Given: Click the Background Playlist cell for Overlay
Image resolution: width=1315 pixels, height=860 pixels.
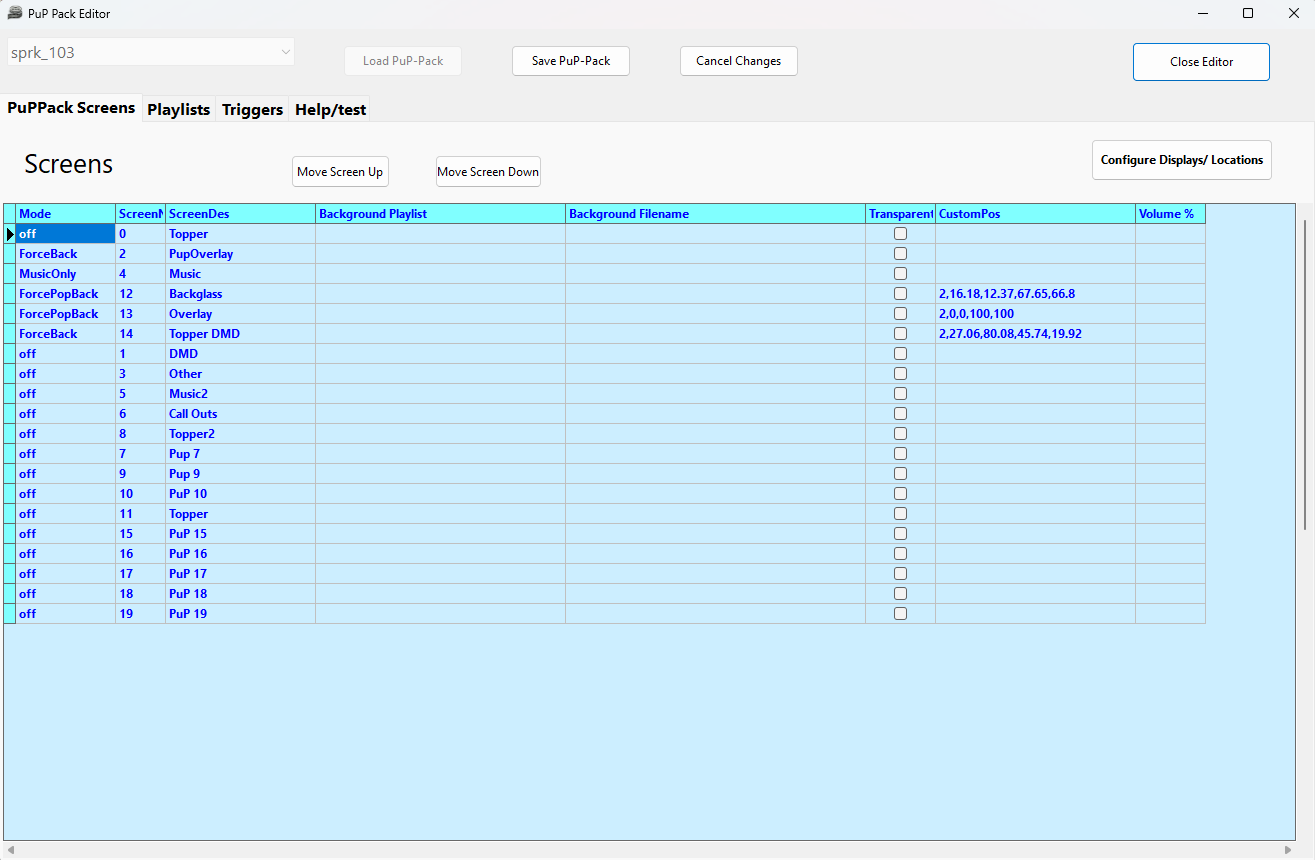Looking at the screenshot, I should (x=440, y=314).
